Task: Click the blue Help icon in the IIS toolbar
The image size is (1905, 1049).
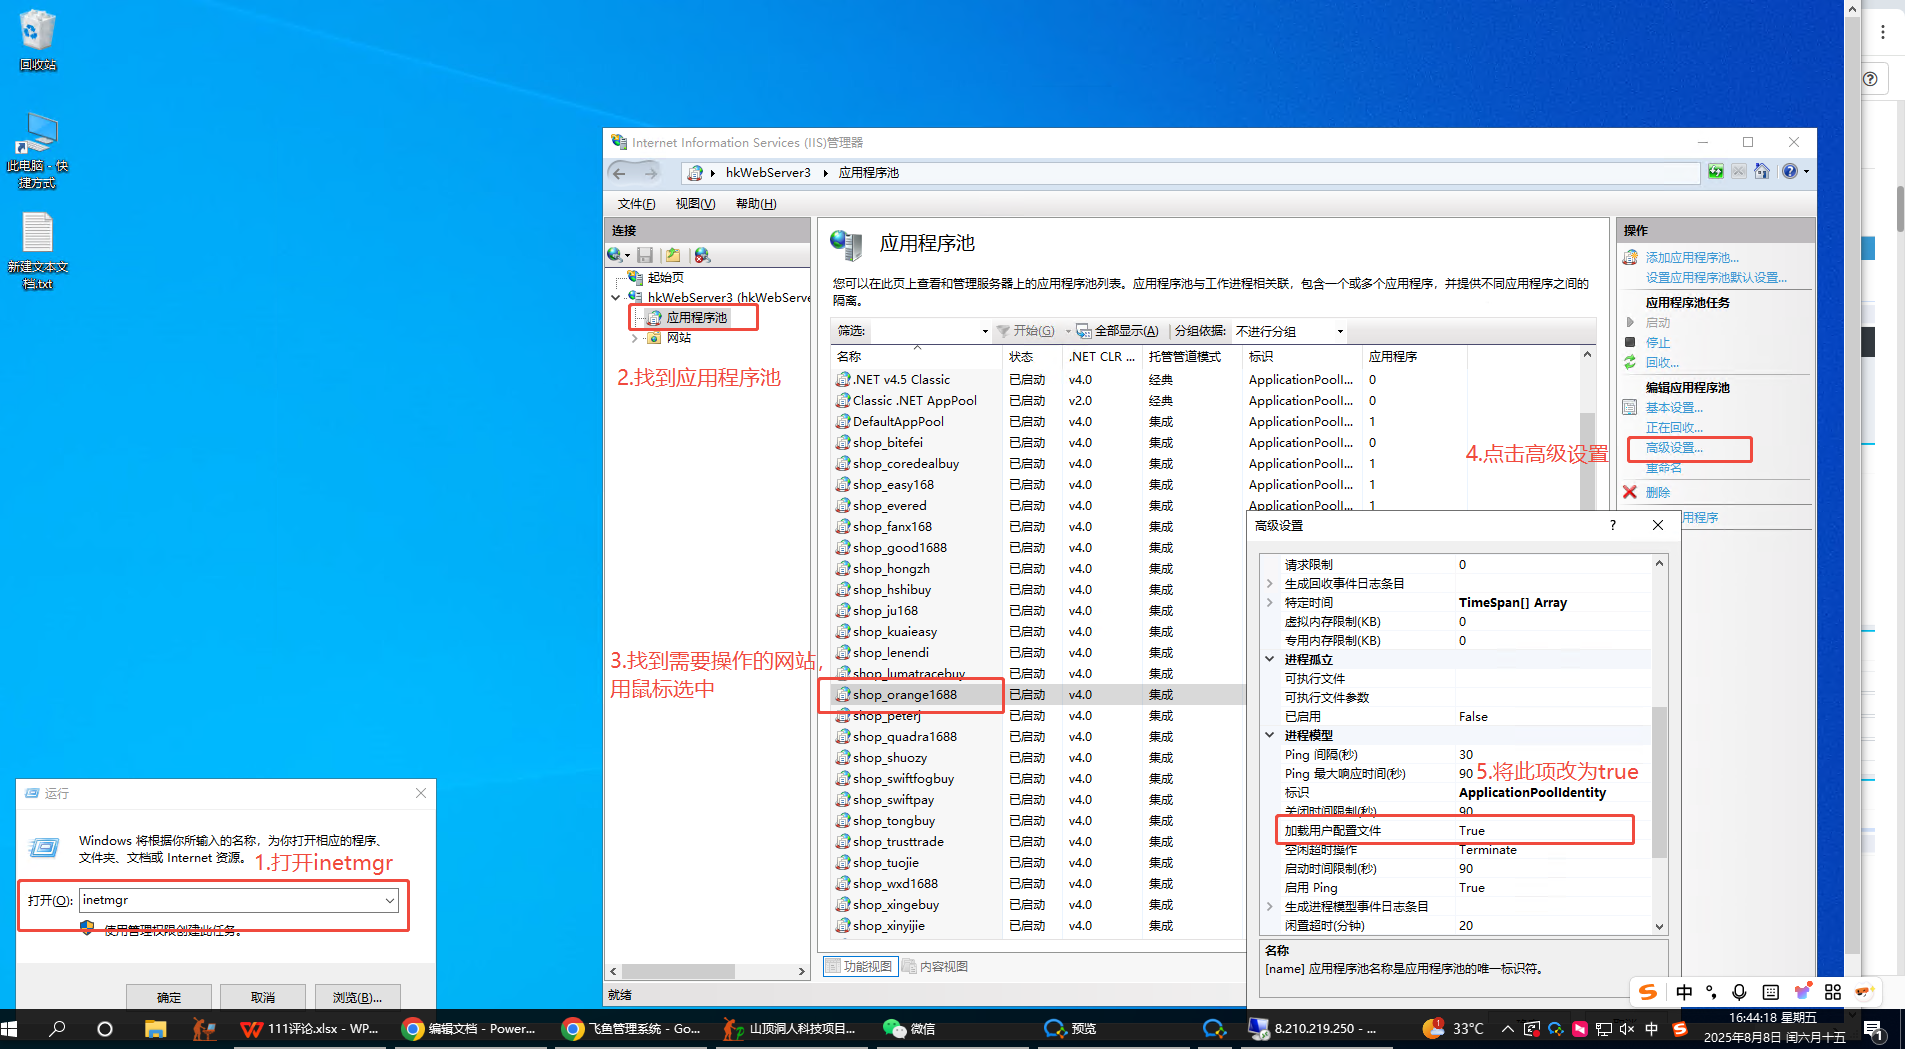Action: [1789, 172]
